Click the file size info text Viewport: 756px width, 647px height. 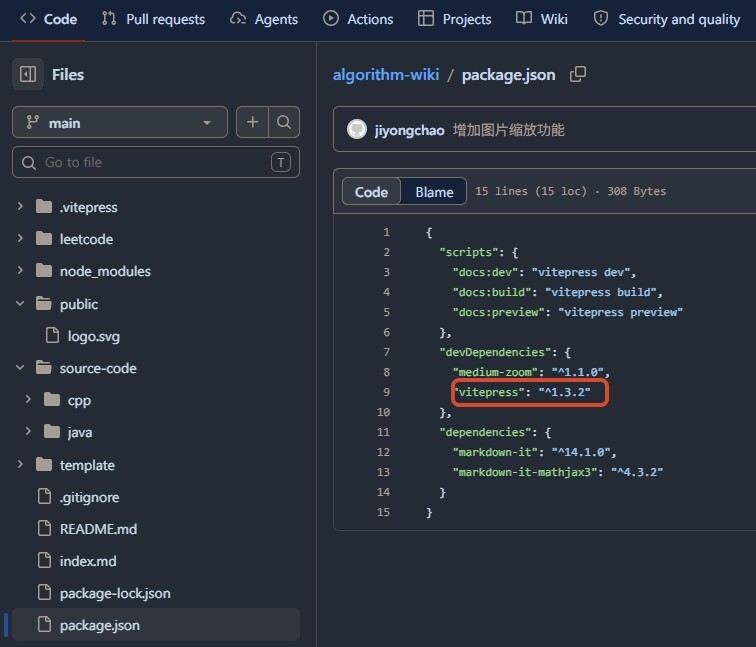click(570, 191)
